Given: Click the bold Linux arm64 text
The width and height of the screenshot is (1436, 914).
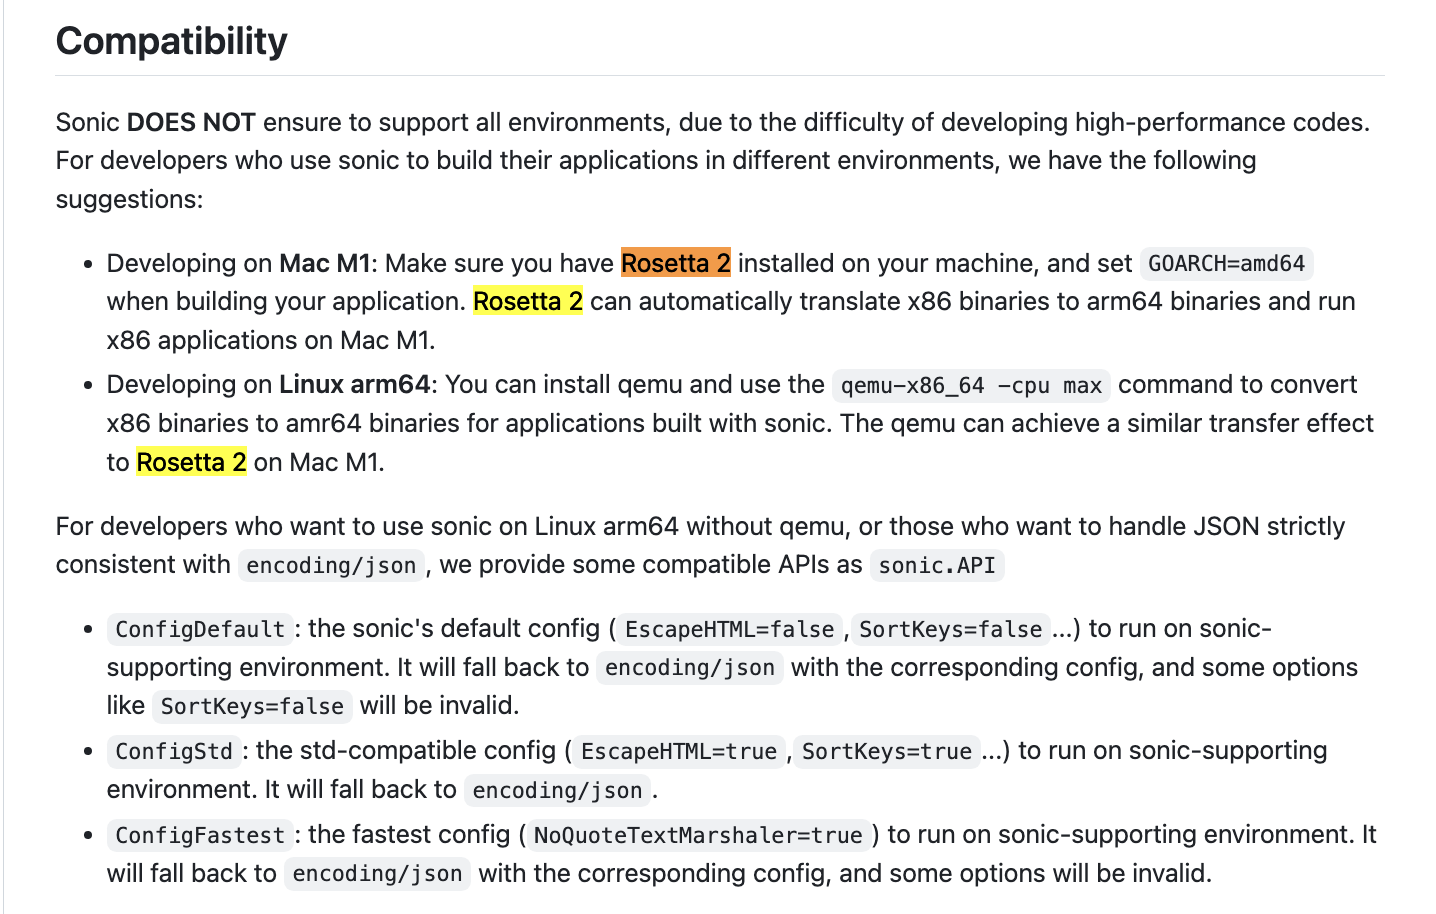Looking at the screenshot, I should 354,384.
